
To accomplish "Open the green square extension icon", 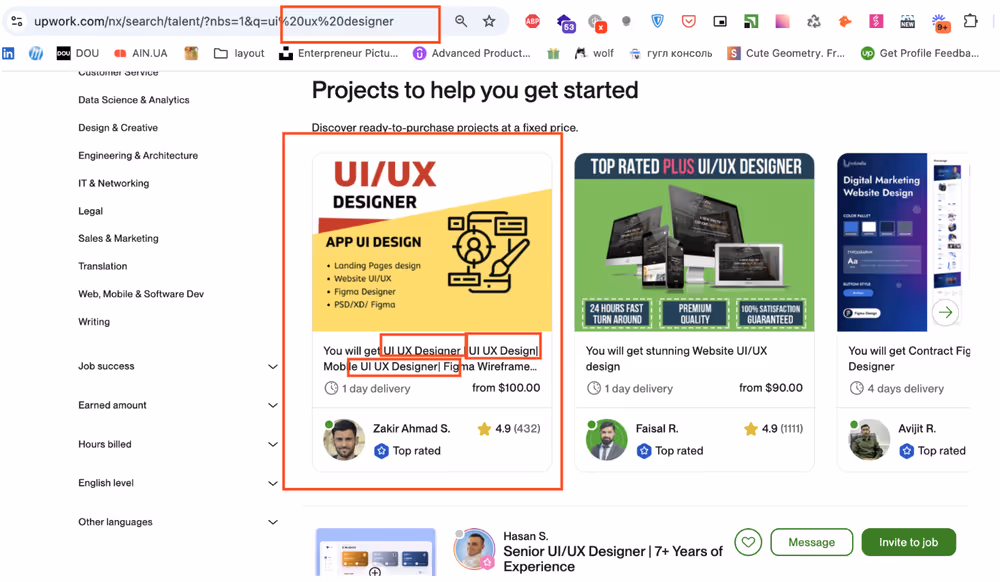I will (x=751, y=21).
